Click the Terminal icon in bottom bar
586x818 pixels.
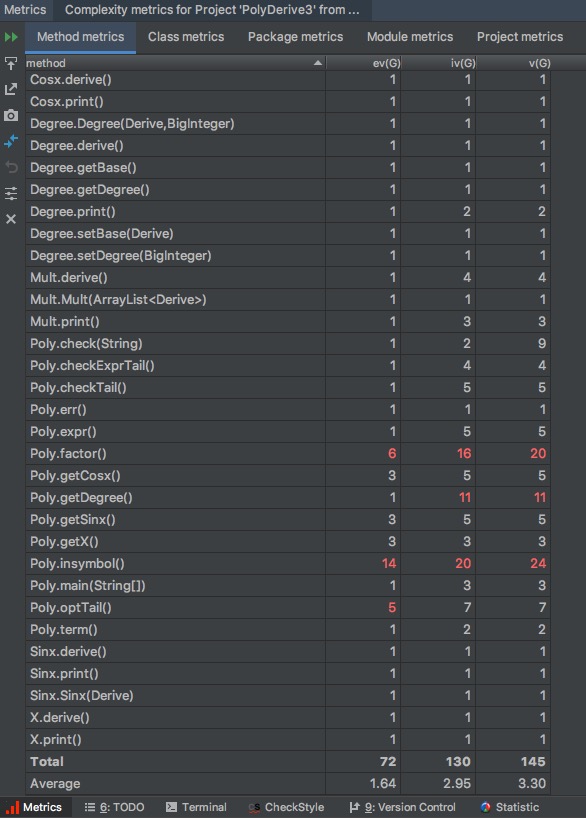(171, 807)
